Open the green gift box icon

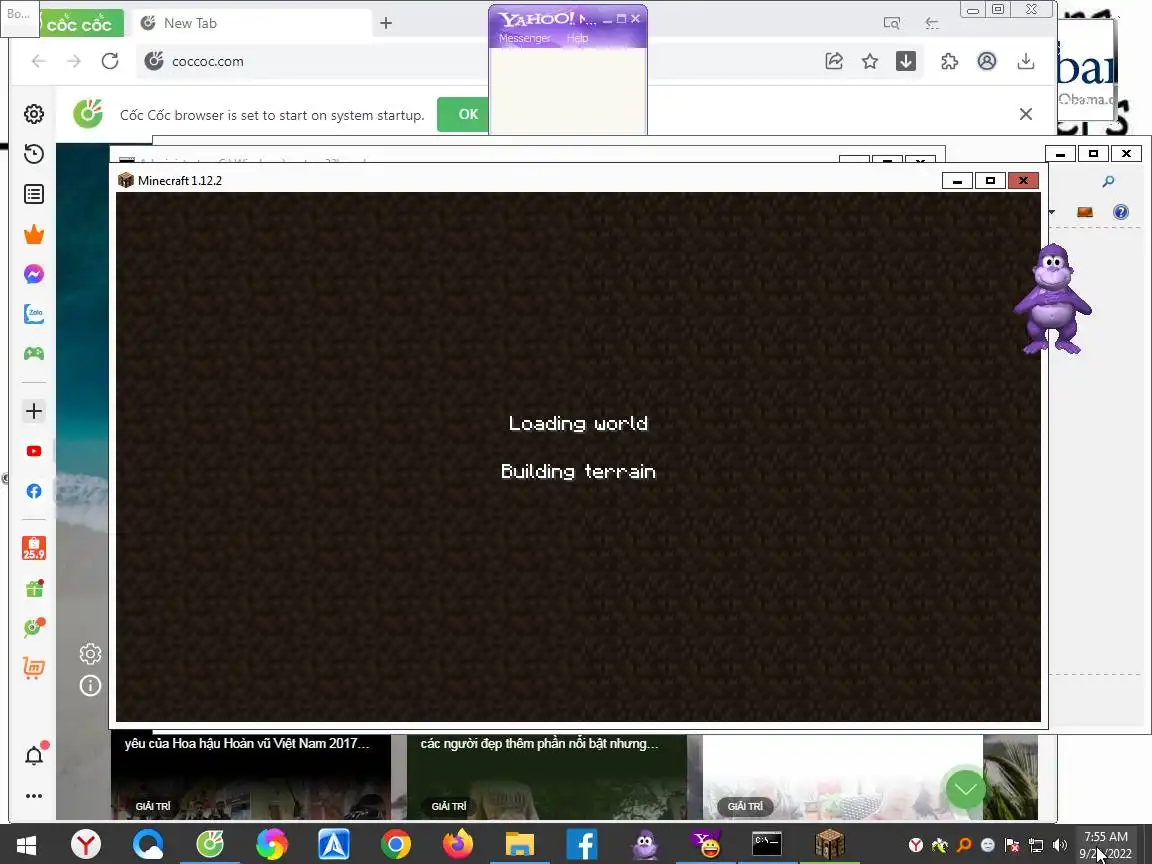coord(34,588)
